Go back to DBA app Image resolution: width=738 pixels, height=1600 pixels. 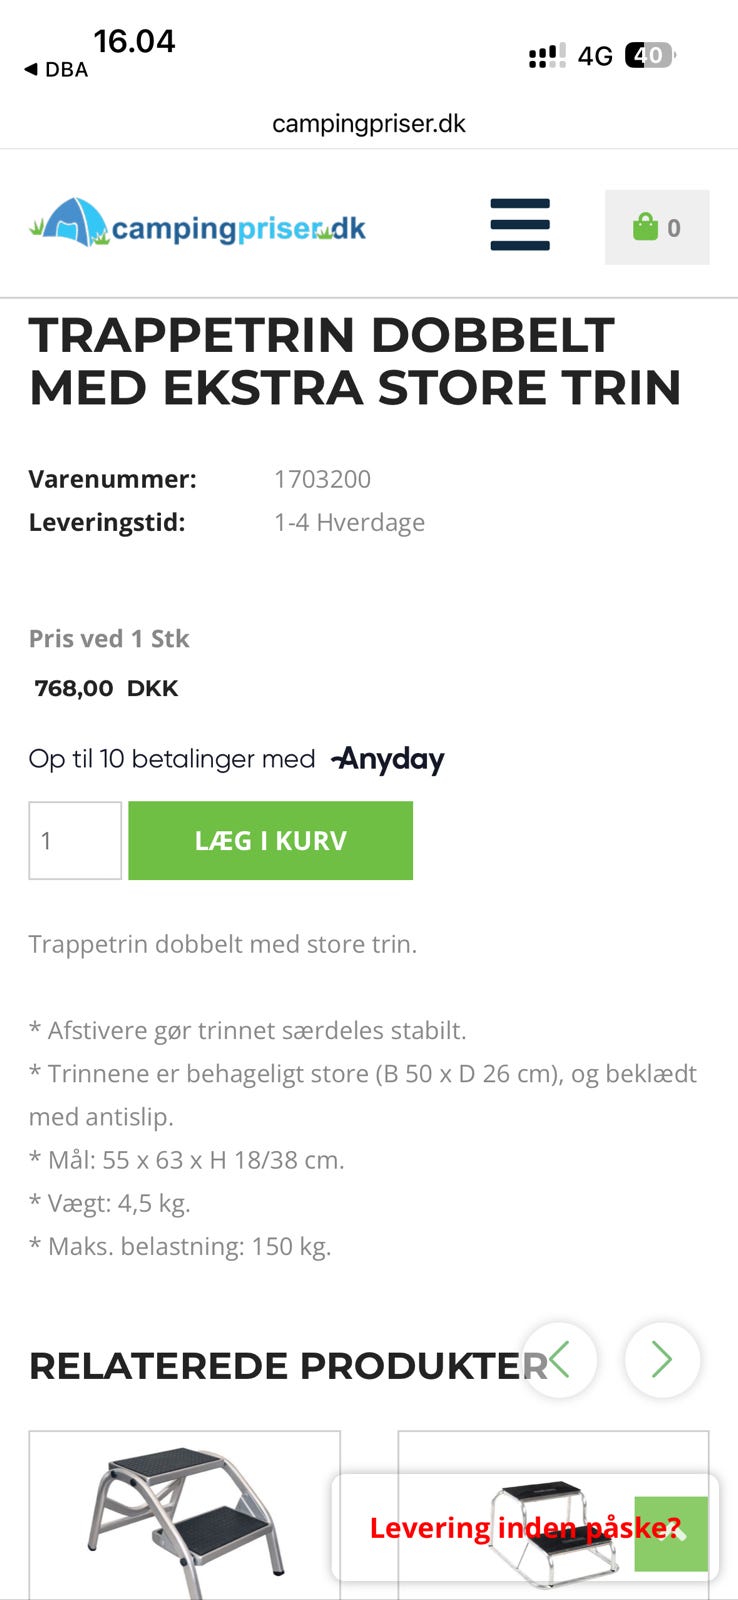[x=56, y=69]
